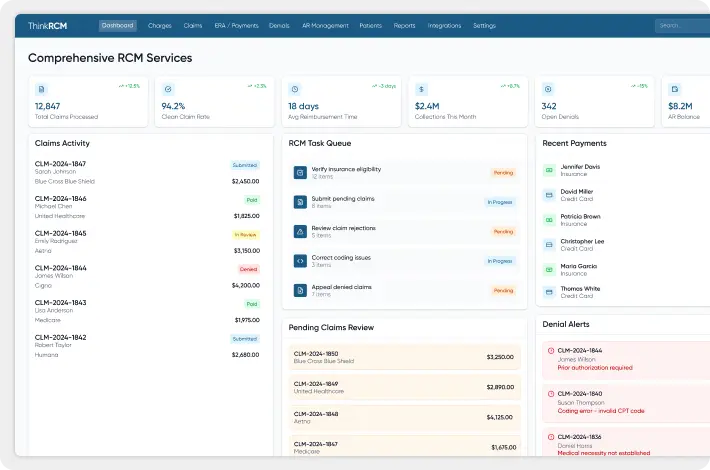
Task: Click the Submit pending claims task icon
Action: 300,202
